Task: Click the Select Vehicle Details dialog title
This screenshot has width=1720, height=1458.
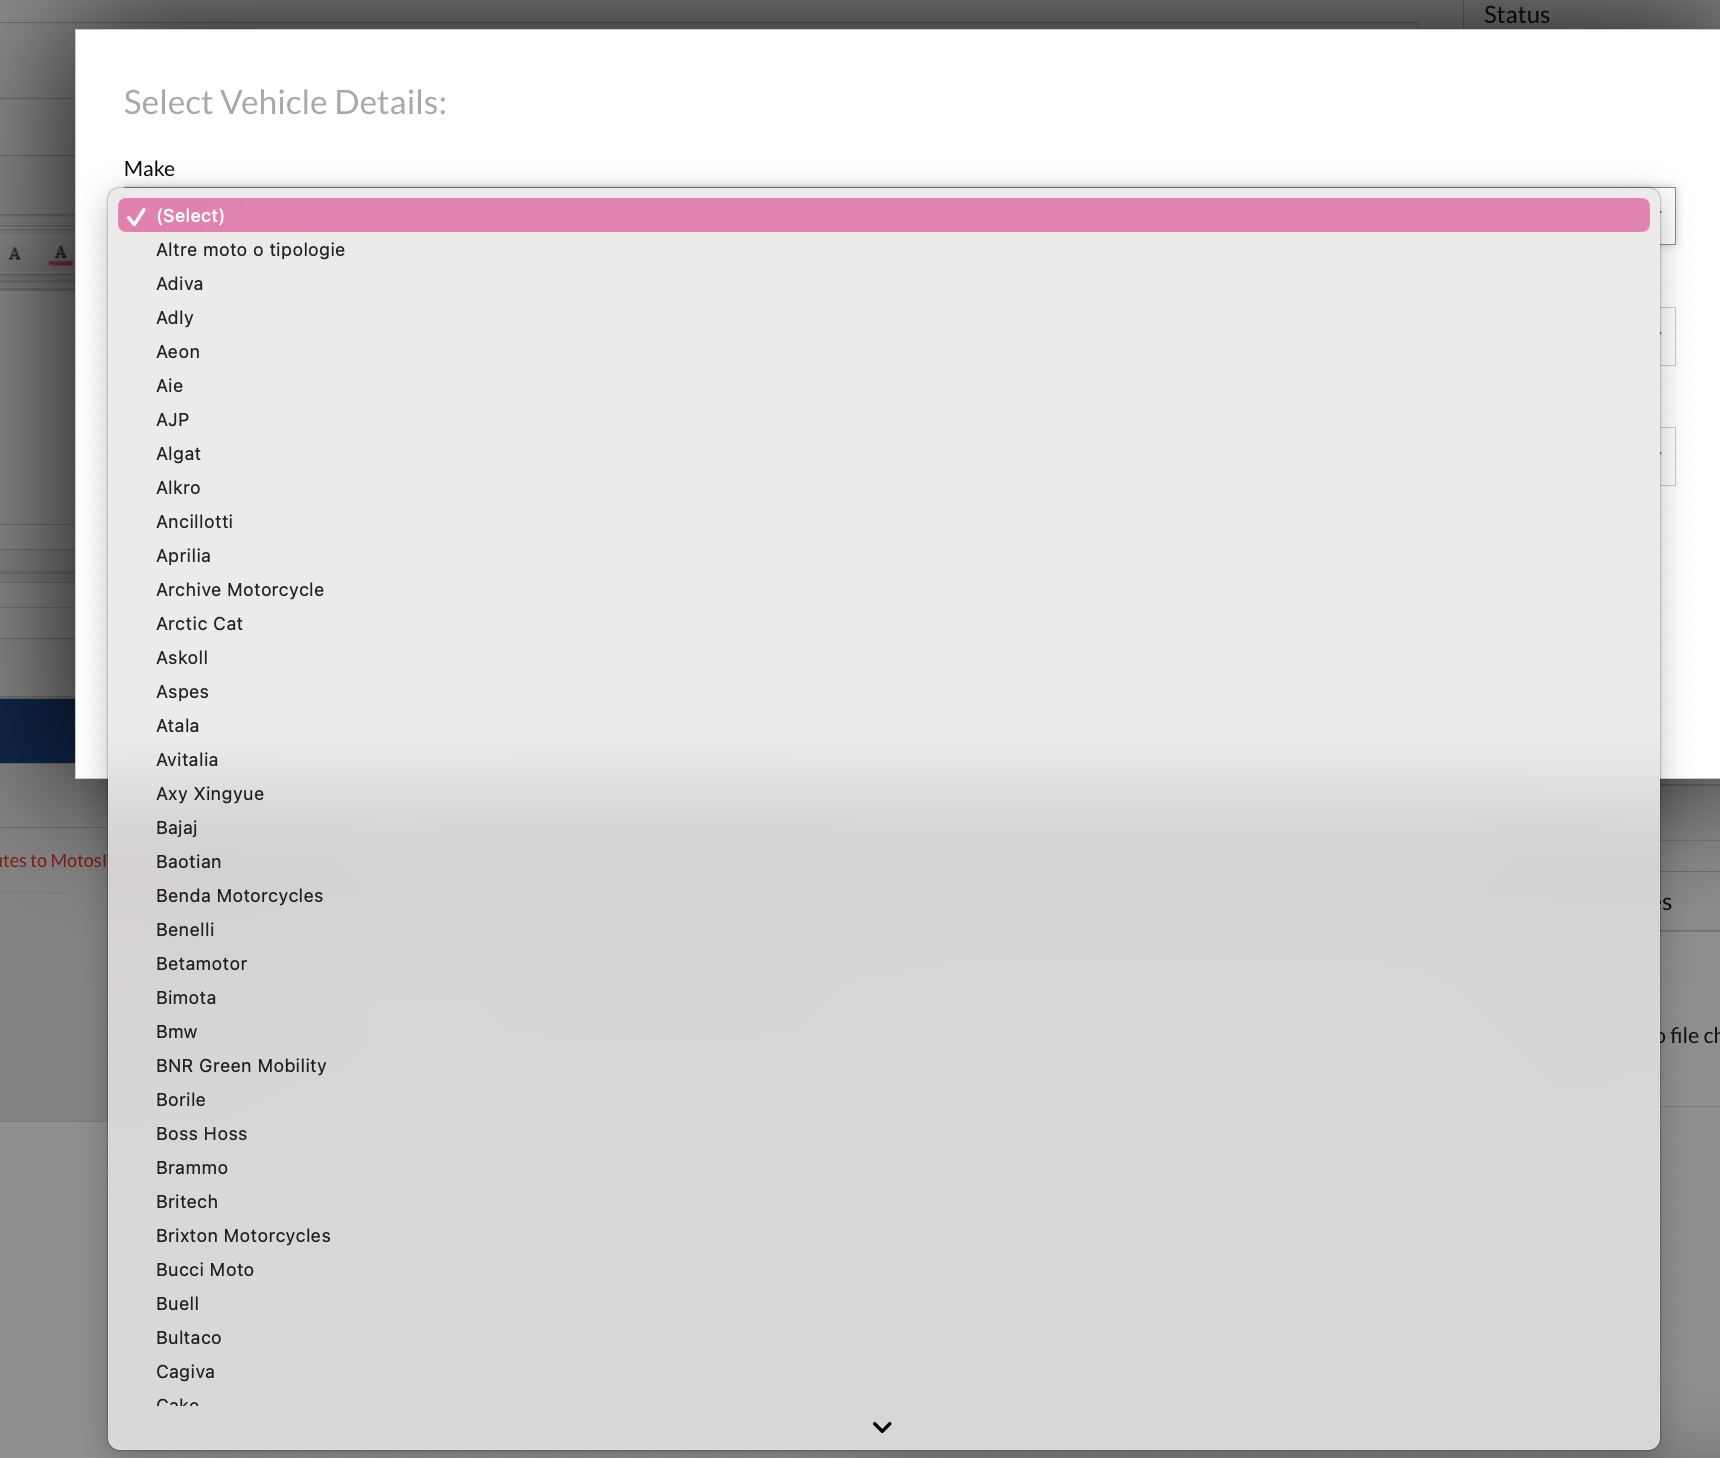Action: point(285,101)
